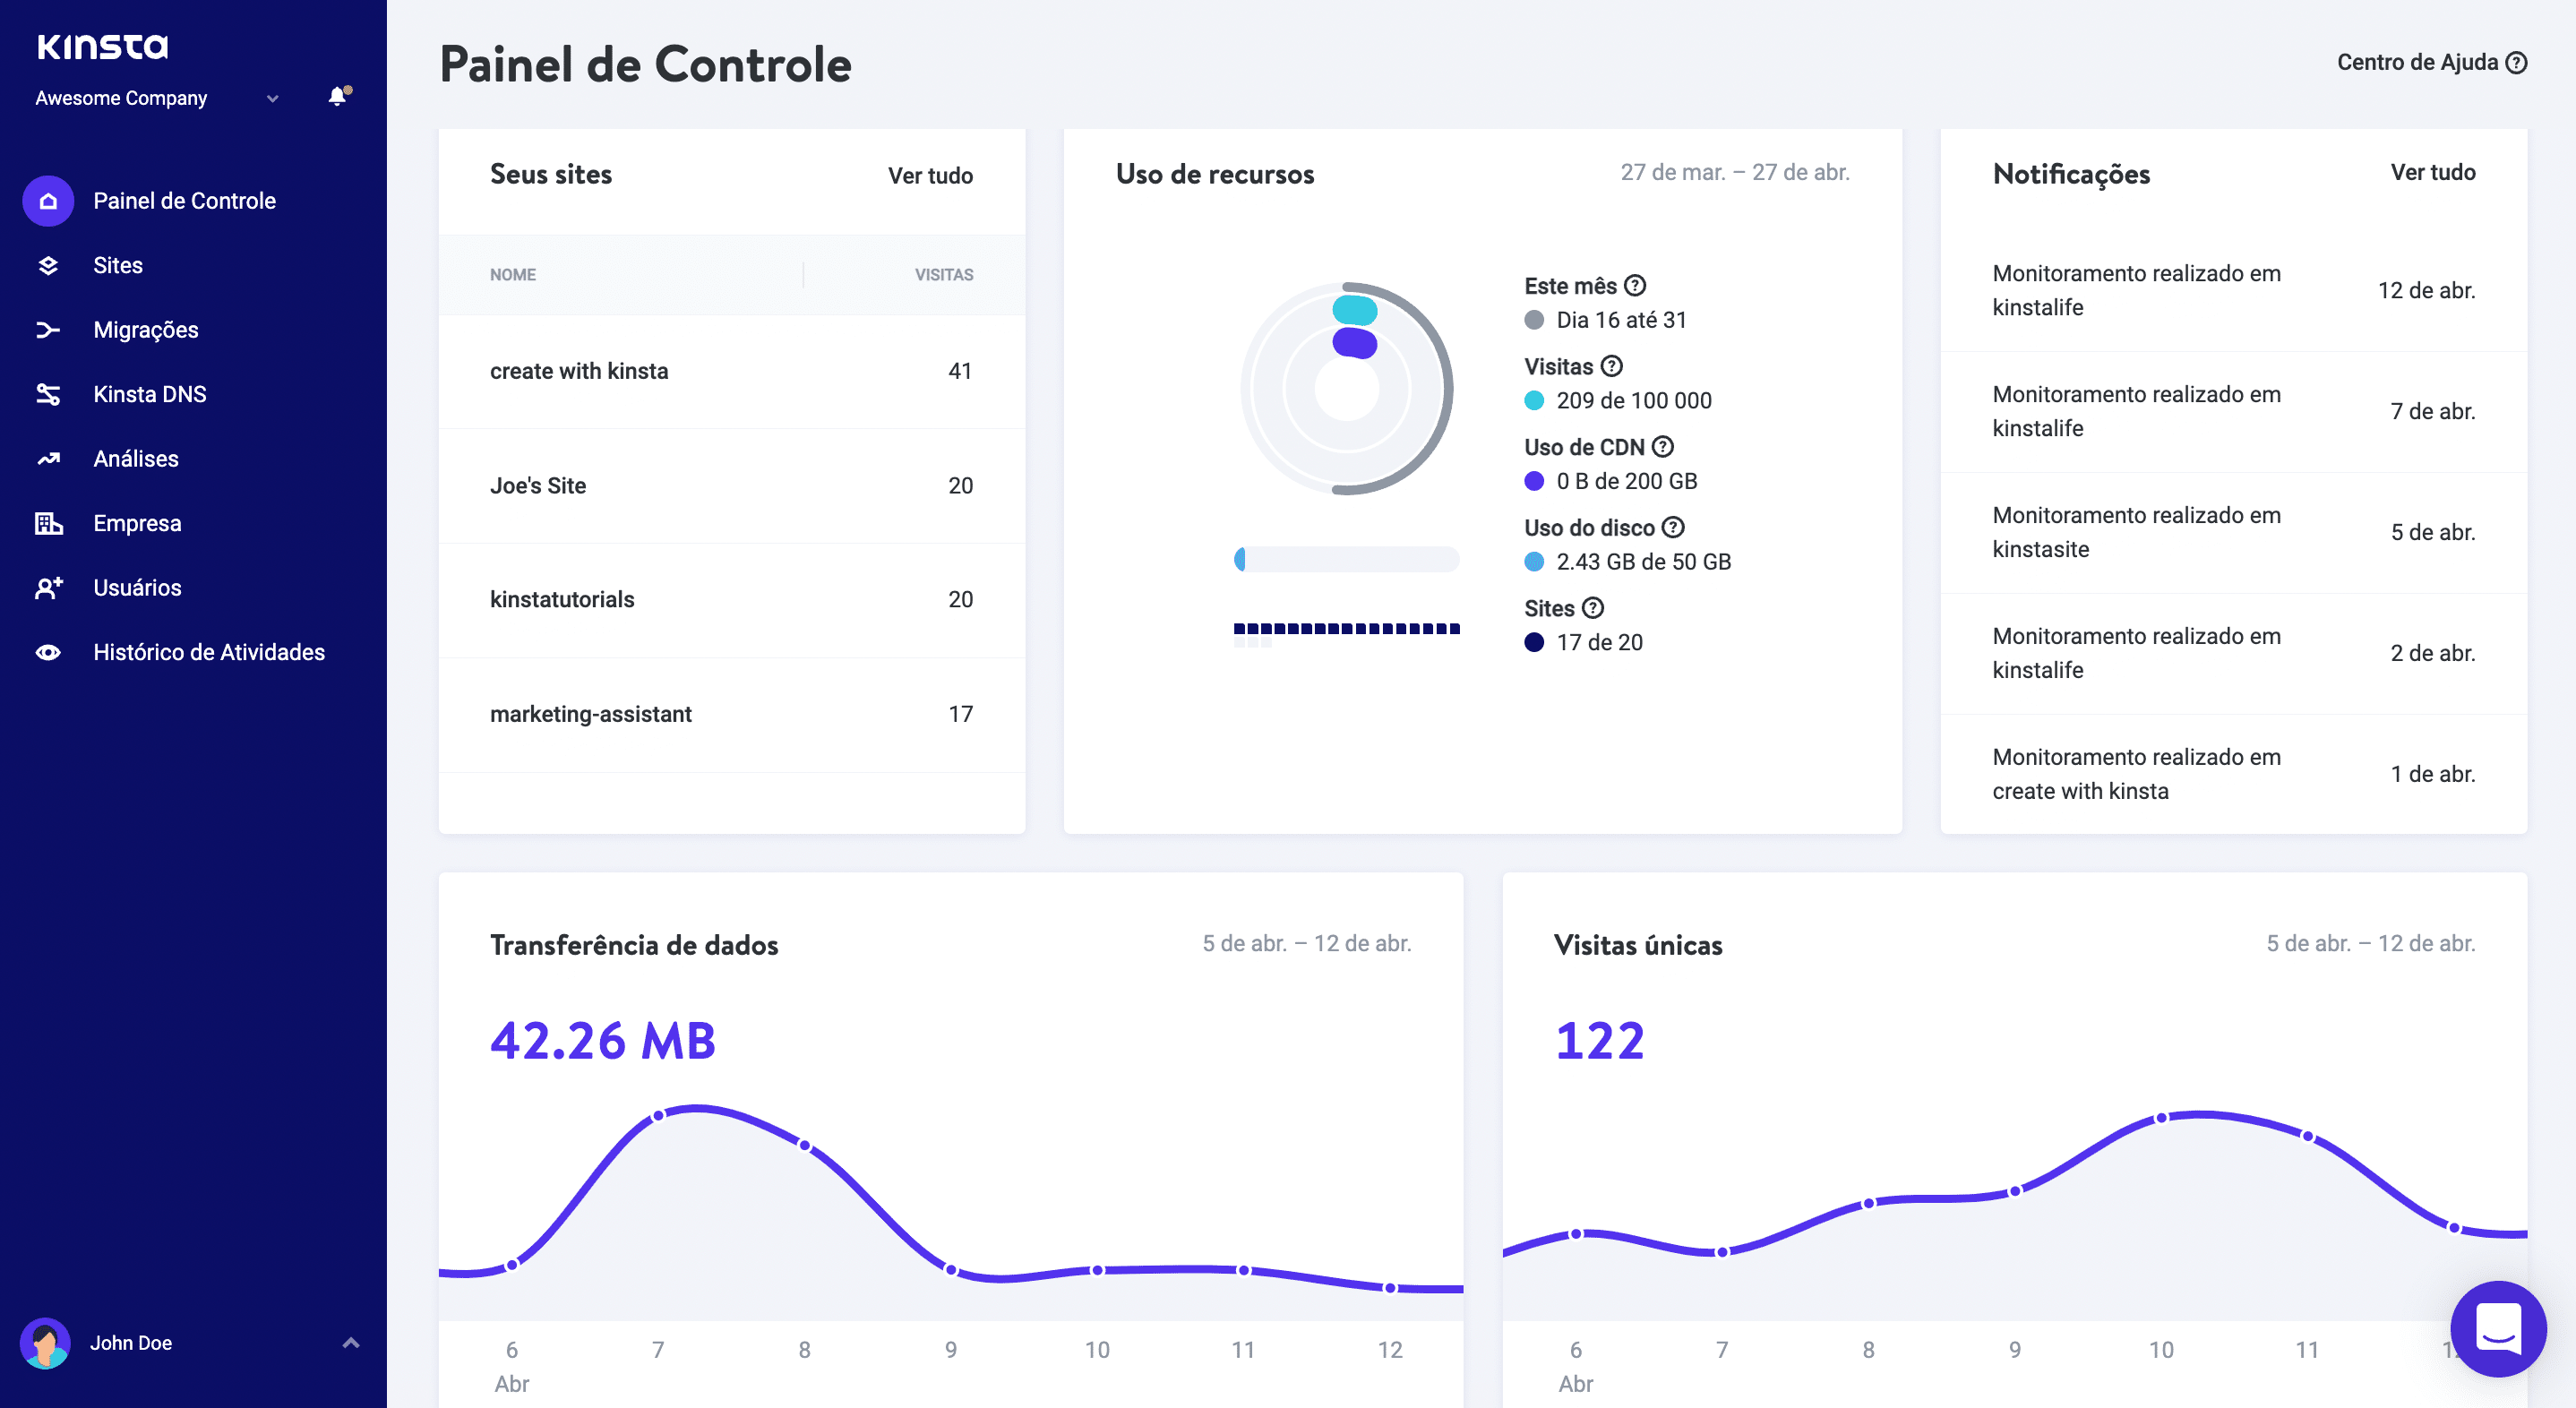Select the Migrações sidebar icon
Image resolution: width=2576 pixels, height=1408 pixels.
pos(48,329)
